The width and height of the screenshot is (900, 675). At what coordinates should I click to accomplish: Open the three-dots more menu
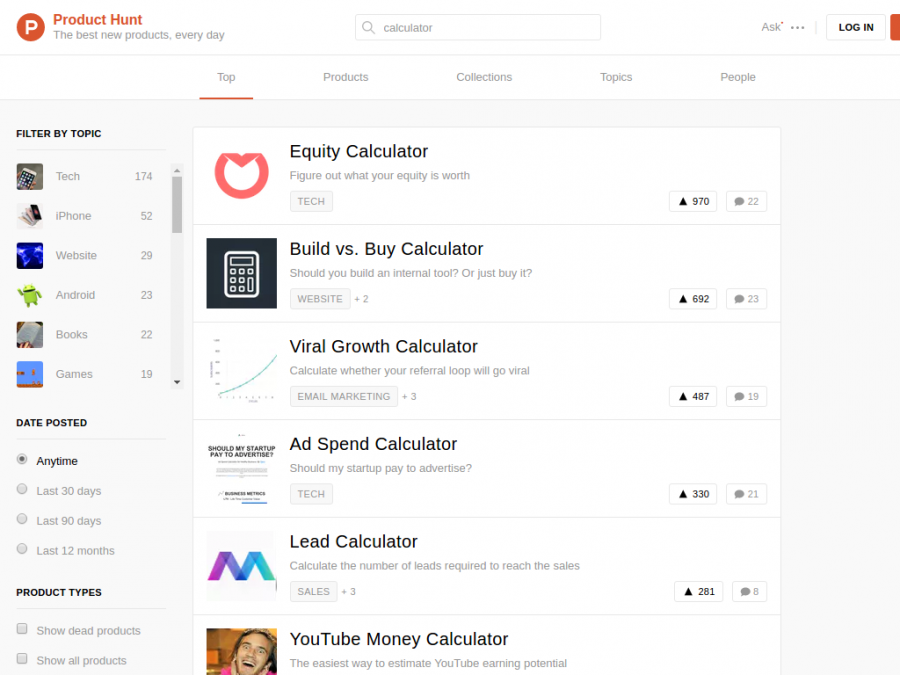click(x=797, y=28)
